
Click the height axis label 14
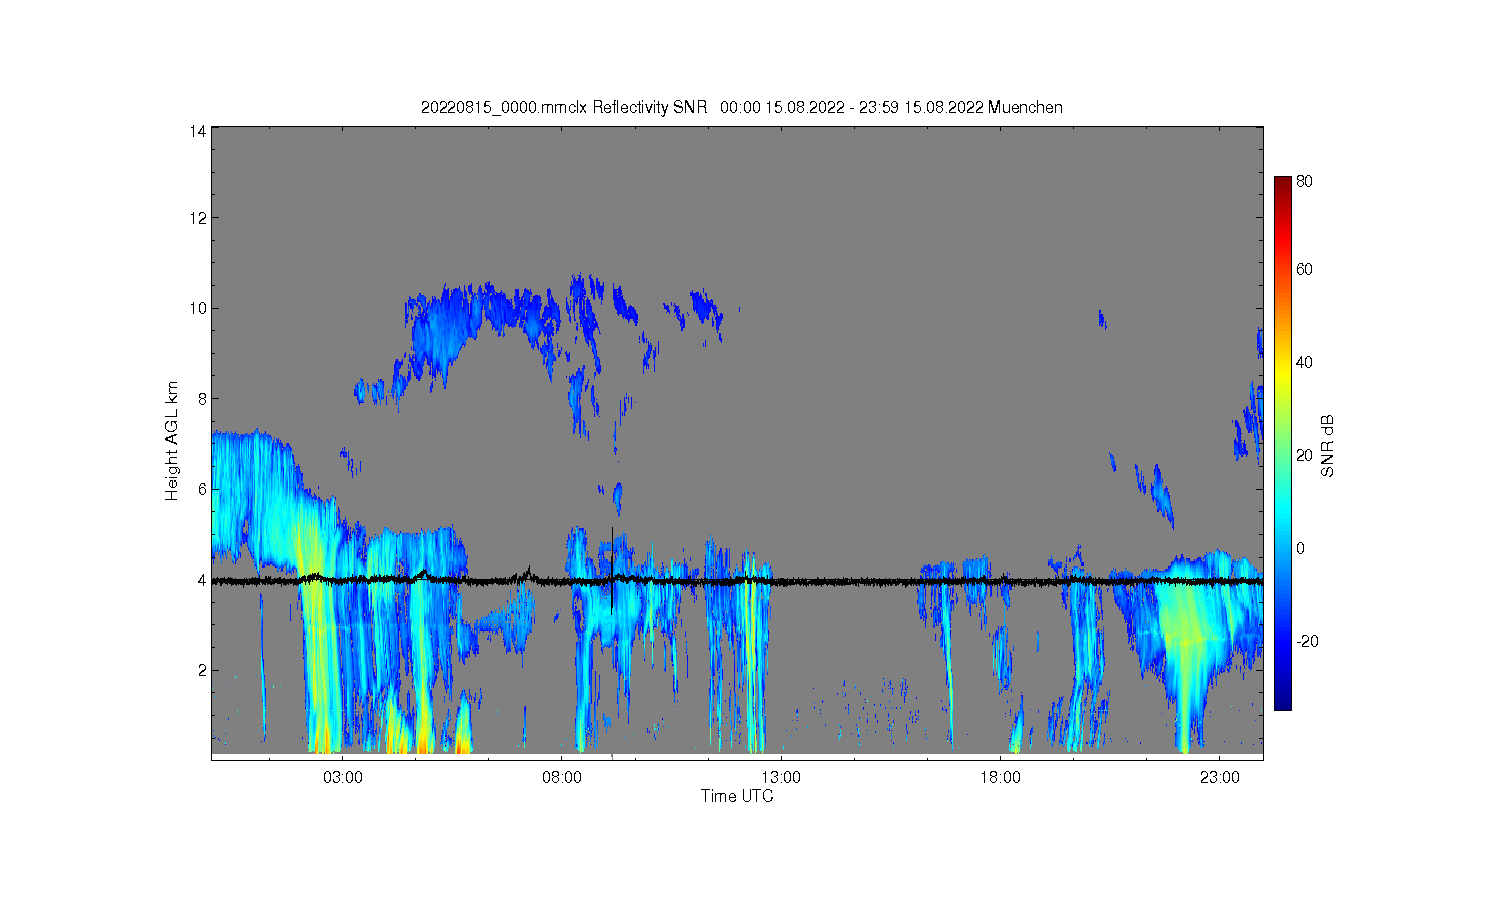pyautogui.click(x=198, y=131)
